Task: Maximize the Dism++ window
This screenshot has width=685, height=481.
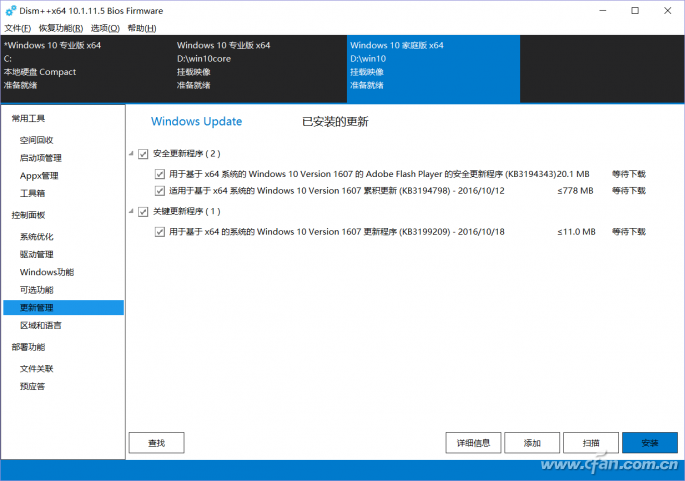Action: click(635, 10)
